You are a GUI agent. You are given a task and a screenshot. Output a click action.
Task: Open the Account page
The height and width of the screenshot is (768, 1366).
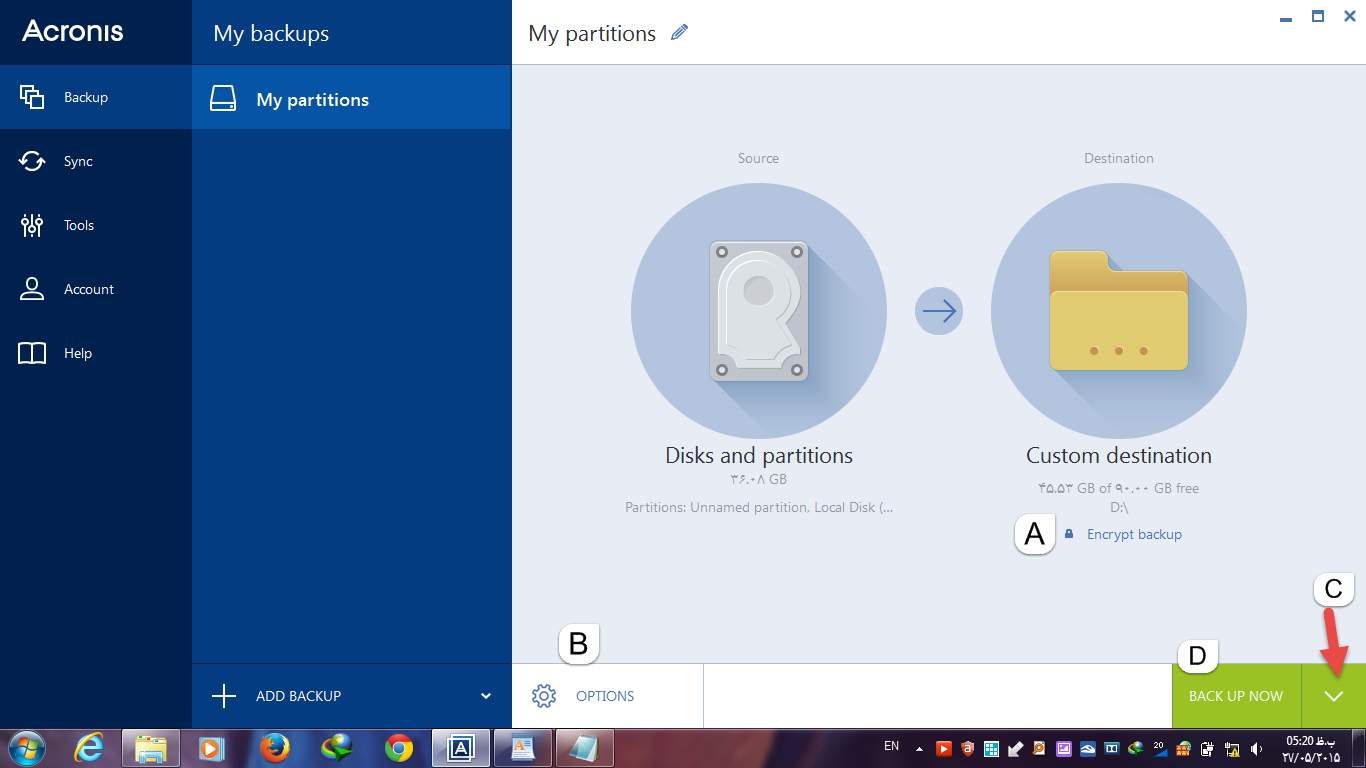[x=95, y=289]
